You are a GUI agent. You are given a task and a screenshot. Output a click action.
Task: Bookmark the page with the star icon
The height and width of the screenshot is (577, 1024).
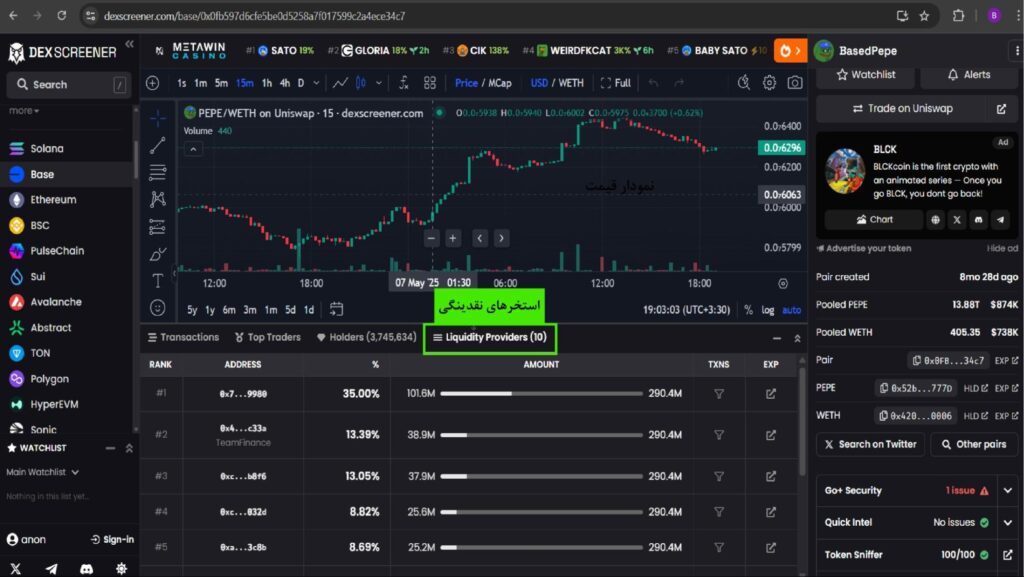[x=924, y=16]
